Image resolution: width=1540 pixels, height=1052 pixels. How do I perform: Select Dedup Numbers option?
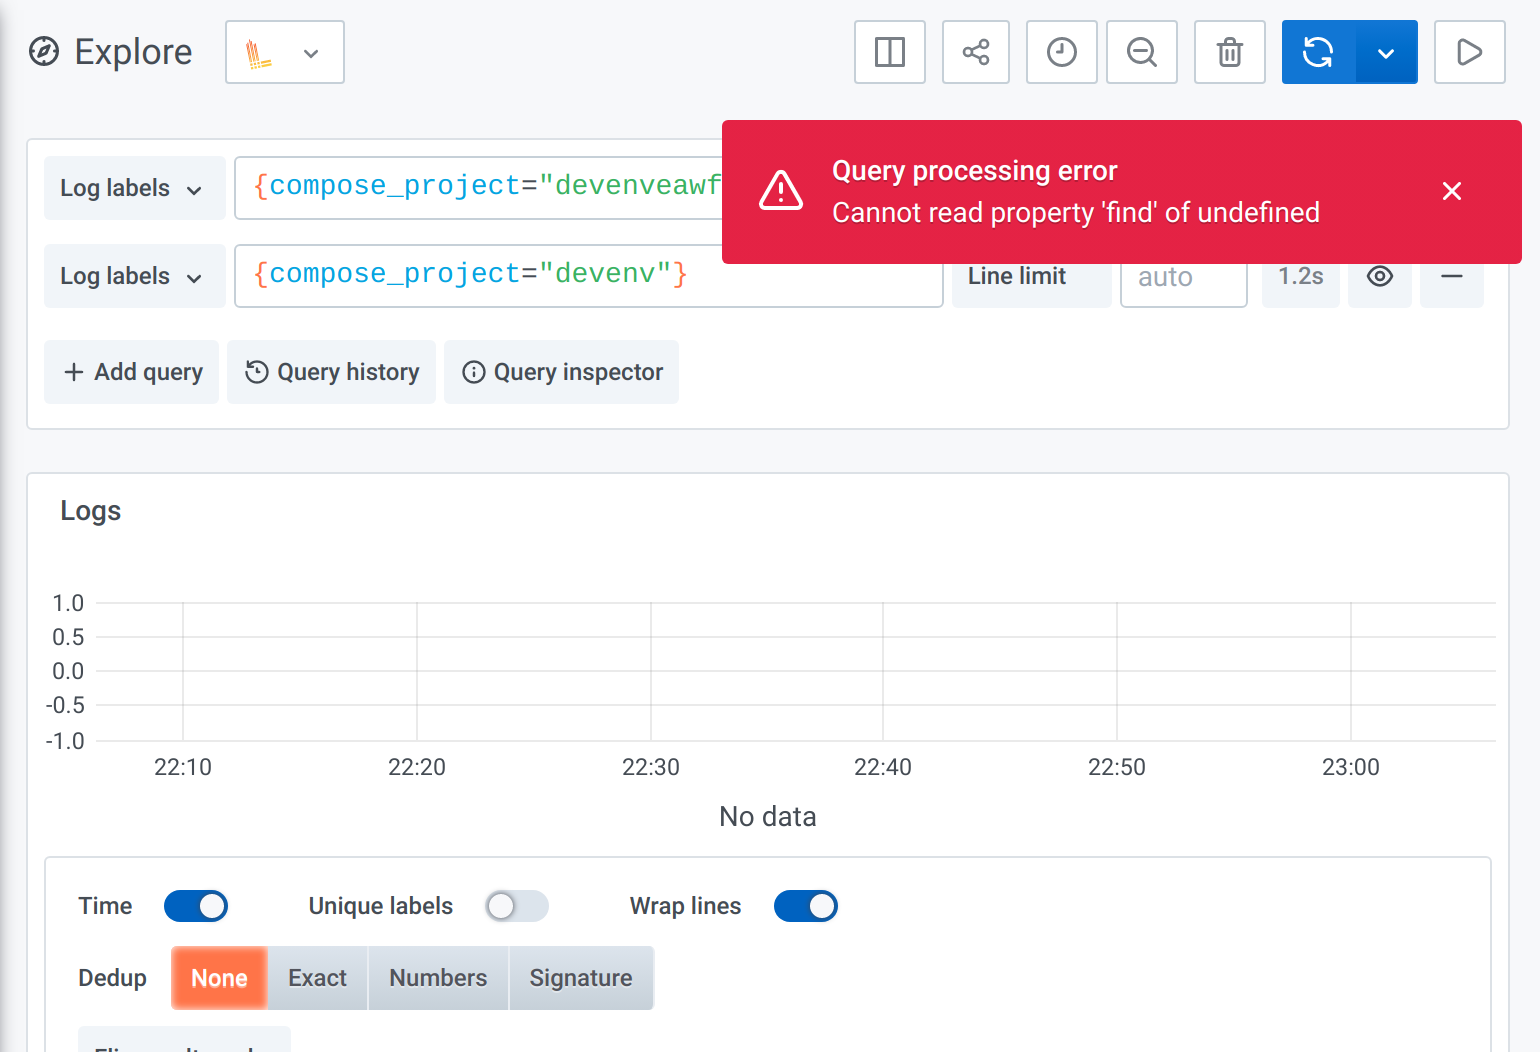pyautogui.click(x=438, y=978)
